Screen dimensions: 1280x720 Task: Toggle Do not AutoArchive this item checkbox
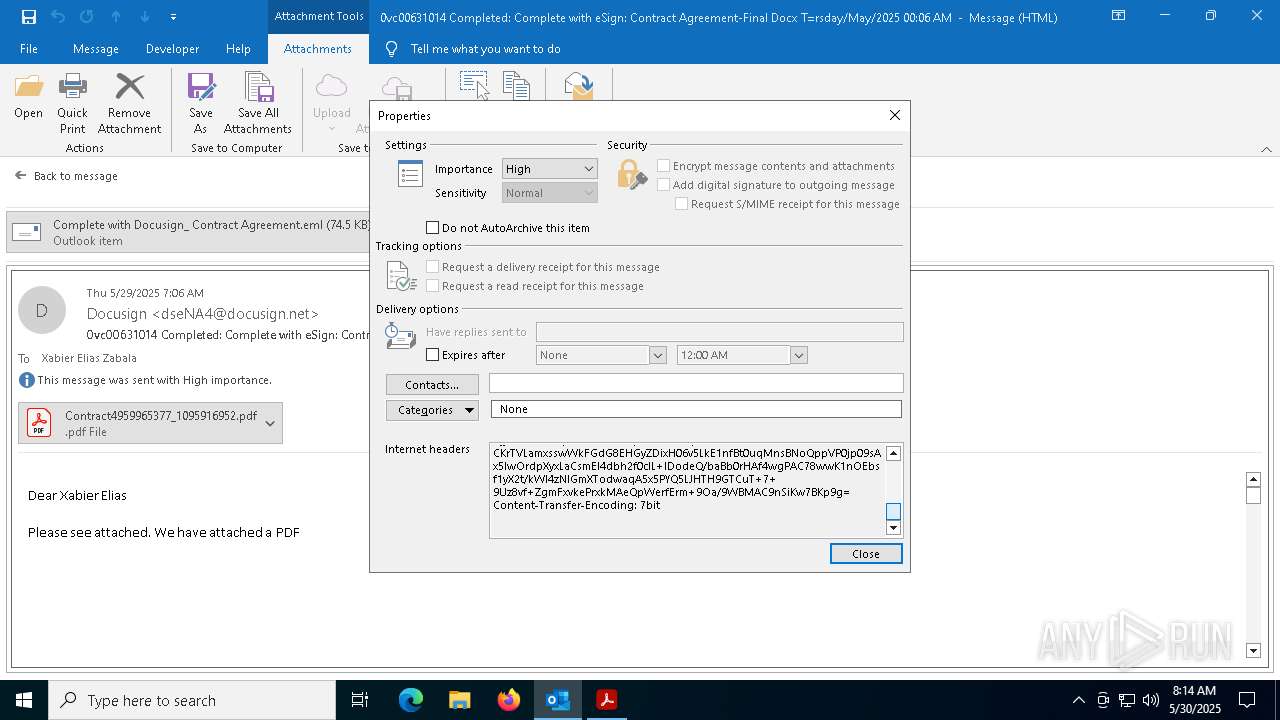tap(433, 228)
